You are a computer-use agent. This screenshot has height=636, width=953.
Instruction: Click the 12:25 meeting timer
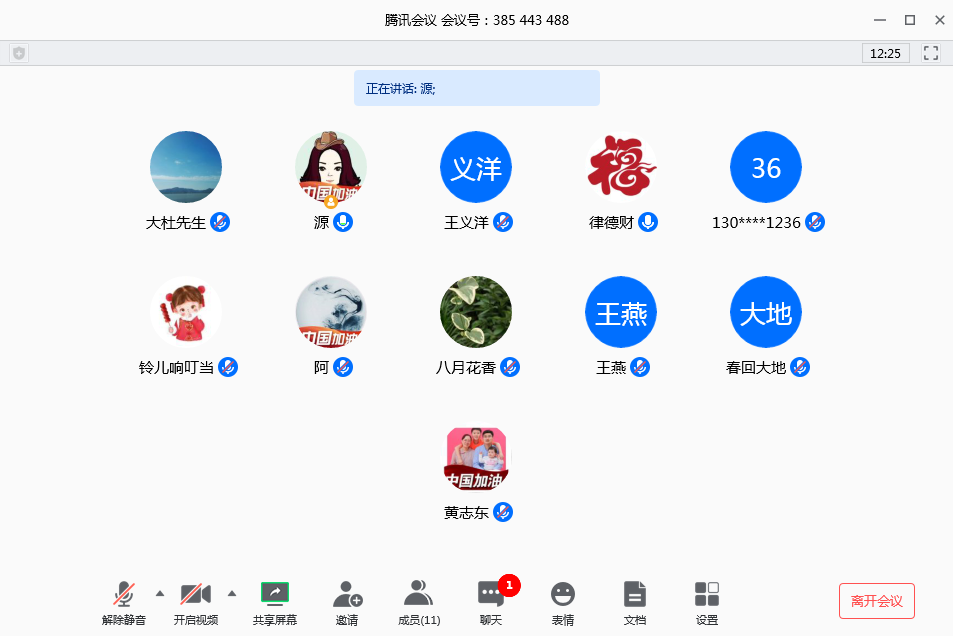tap(886, 54)
